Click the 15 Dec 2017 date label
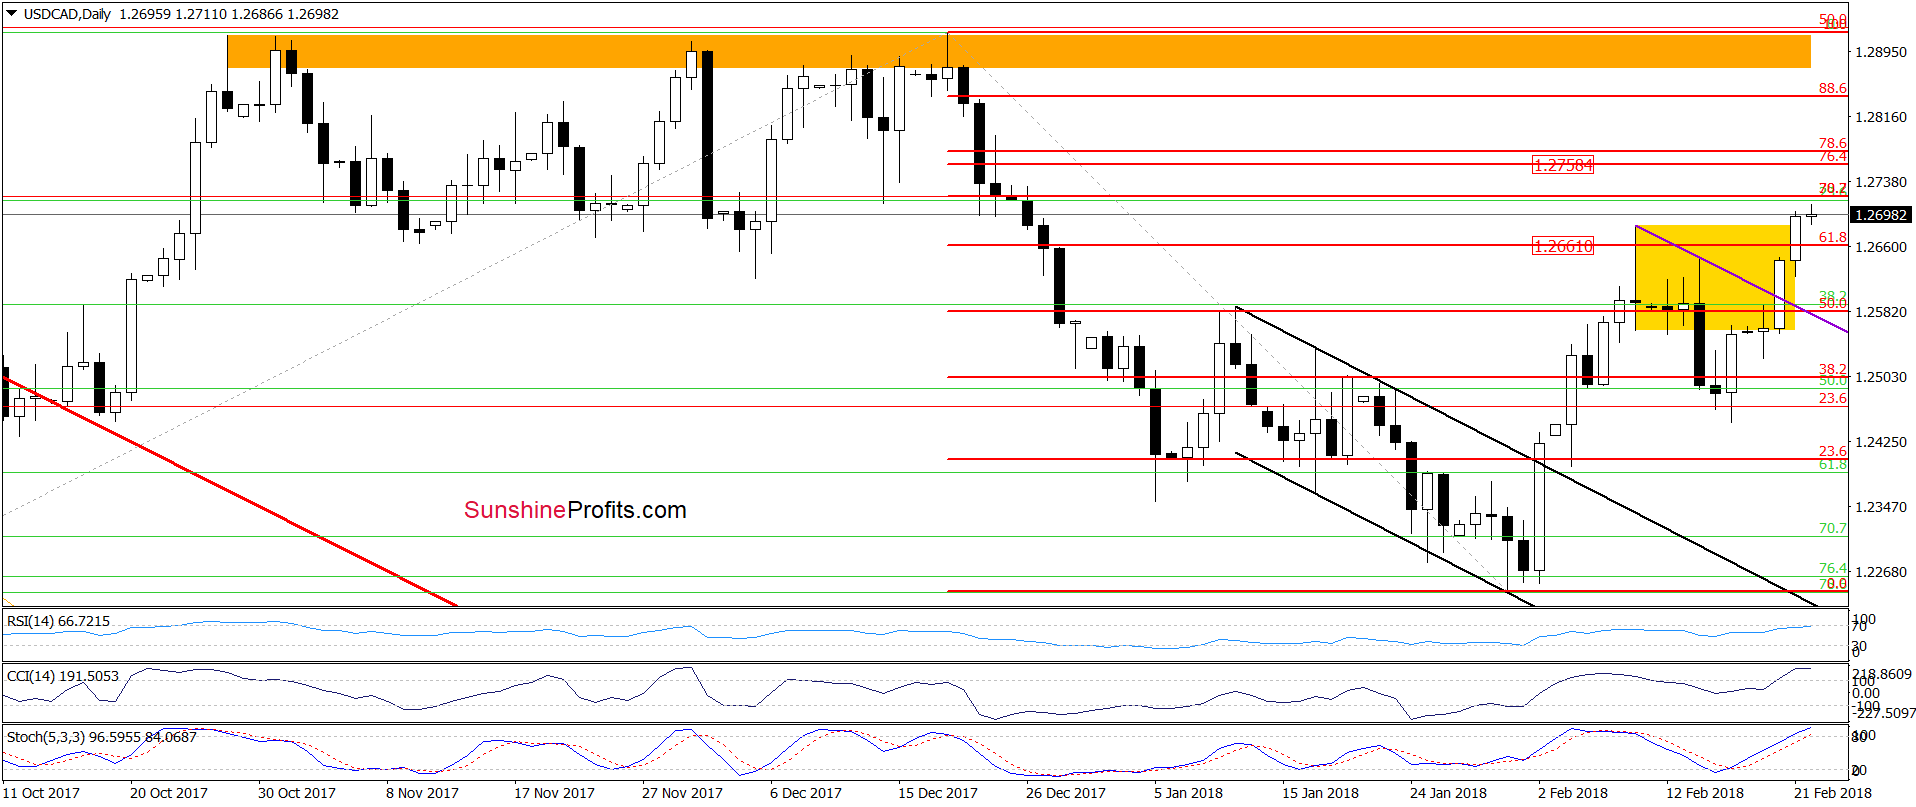Screen dimensions: 1916x807 click(x=938, y=793)
